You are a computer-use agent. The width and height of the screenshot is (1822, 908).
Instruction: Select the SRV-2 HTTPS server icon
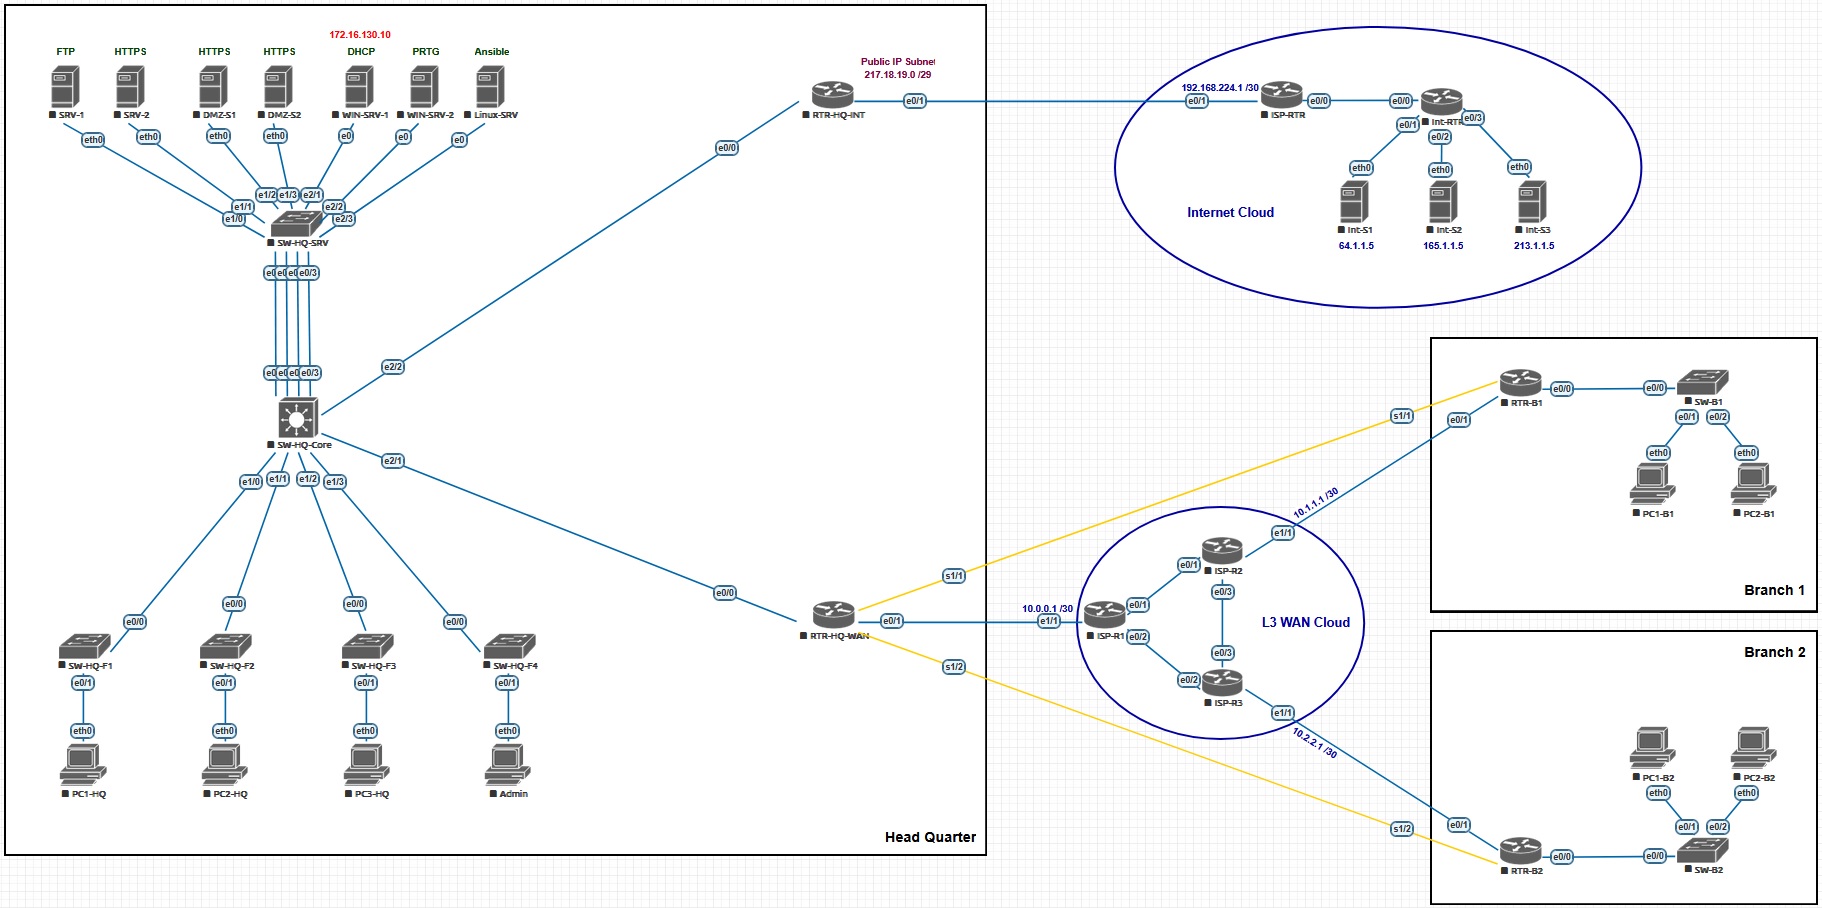click(x=130, y=87)
